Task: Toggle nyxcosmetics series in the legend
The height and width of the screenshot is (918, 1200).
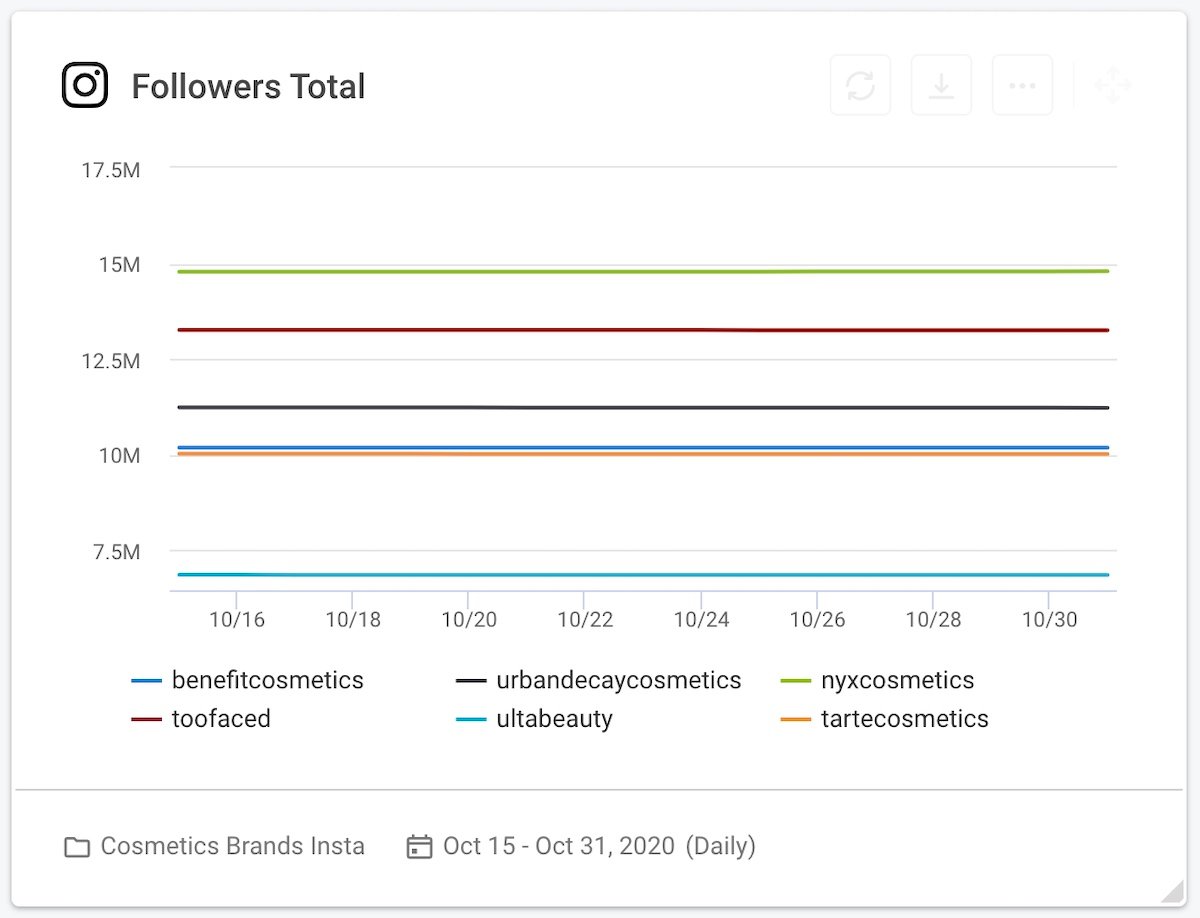Action: point(897,681)
